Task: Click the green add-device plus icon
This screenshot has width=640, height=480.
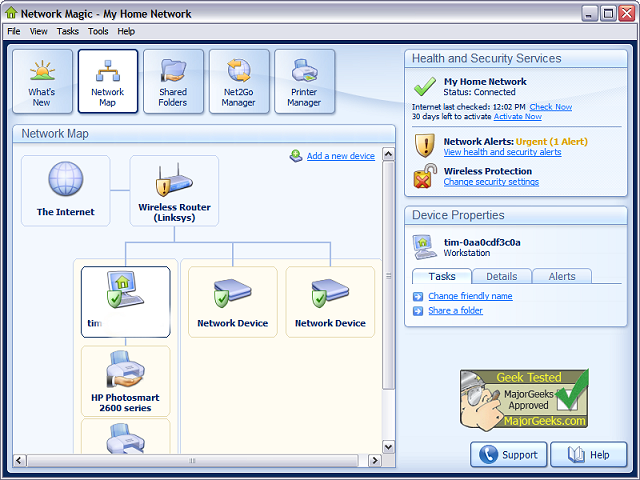Action: [x=296, y=156]
